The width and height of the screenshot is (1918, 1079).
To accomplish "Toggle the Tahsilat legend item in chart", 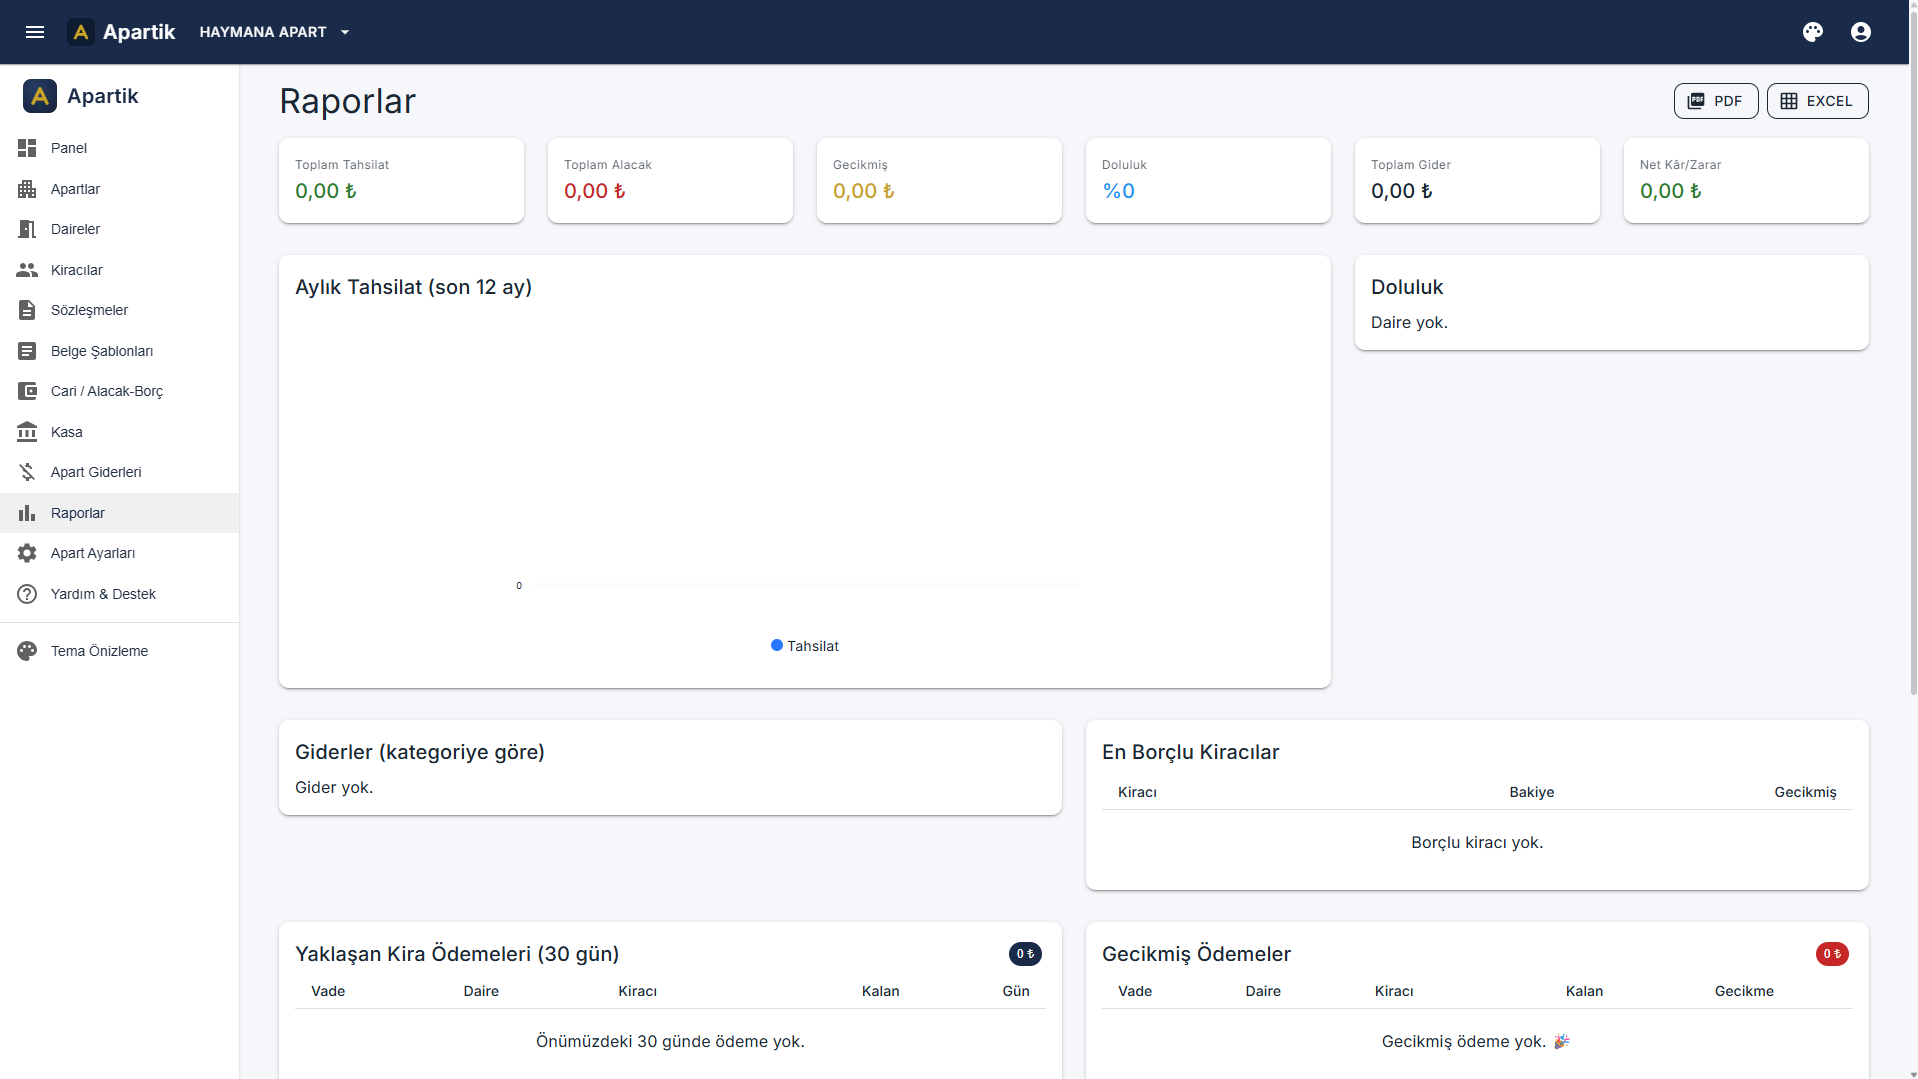I will click(805, 646).
